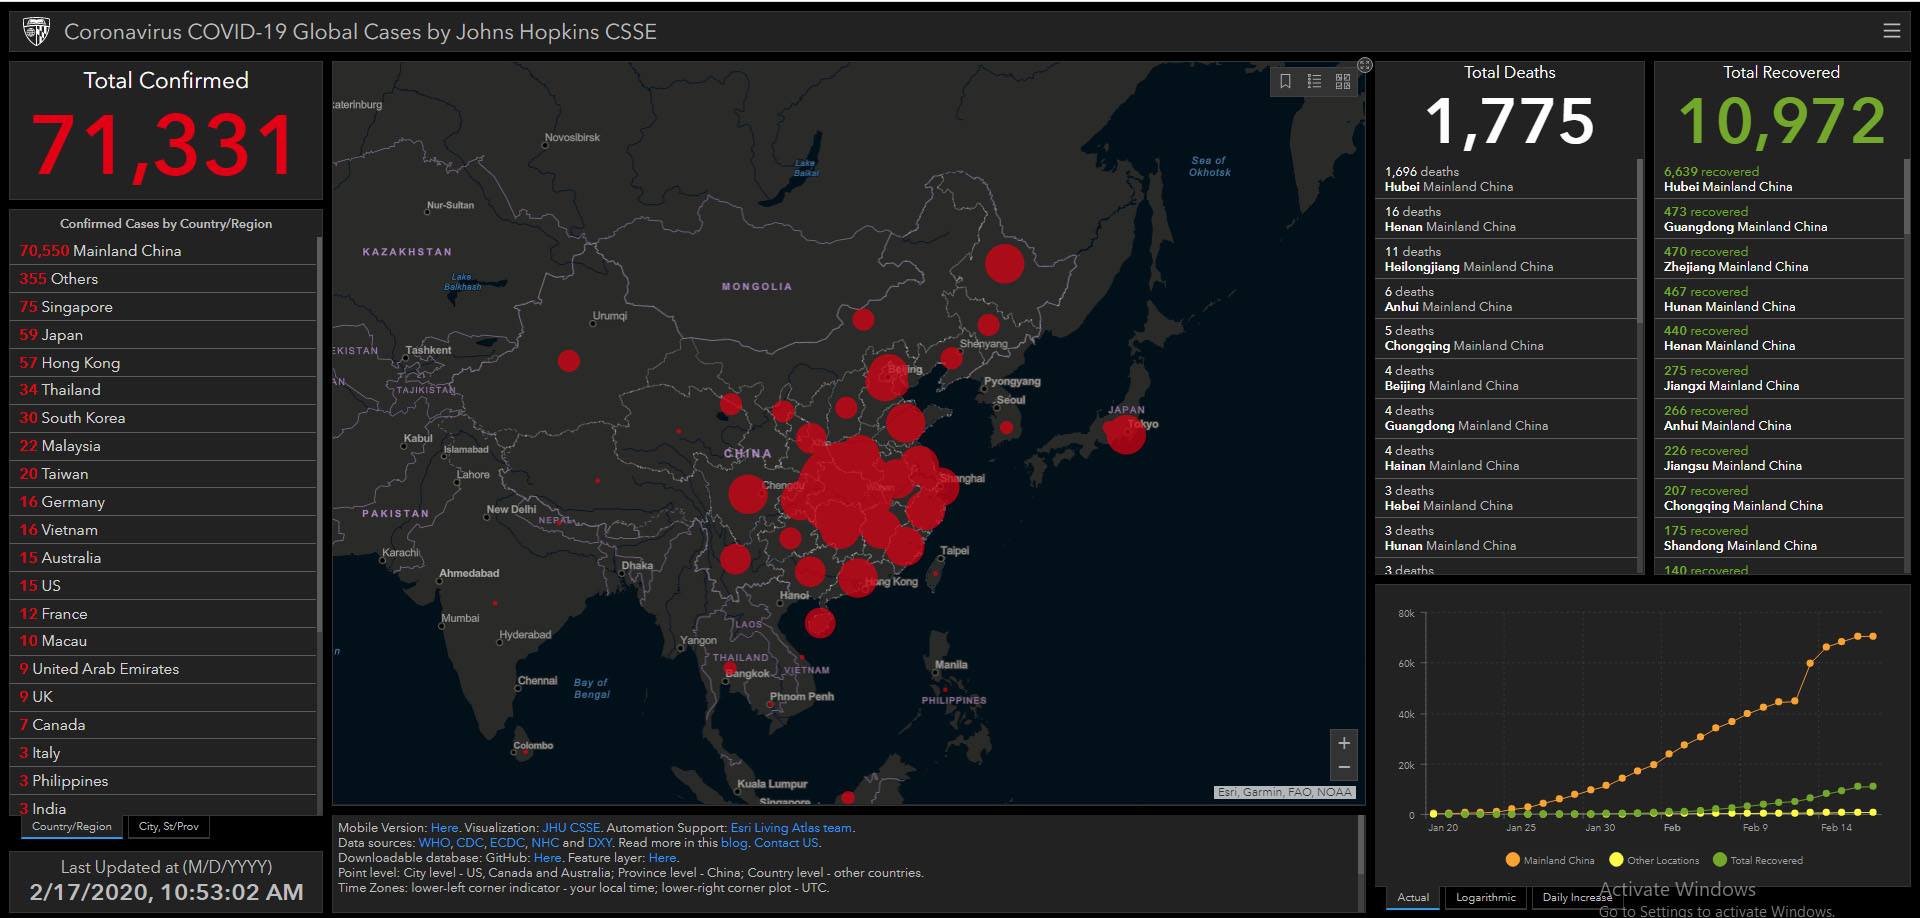The image size is (1920, 918).
Task: Click the confirmed cases list scrollbar
Action: 319,430
